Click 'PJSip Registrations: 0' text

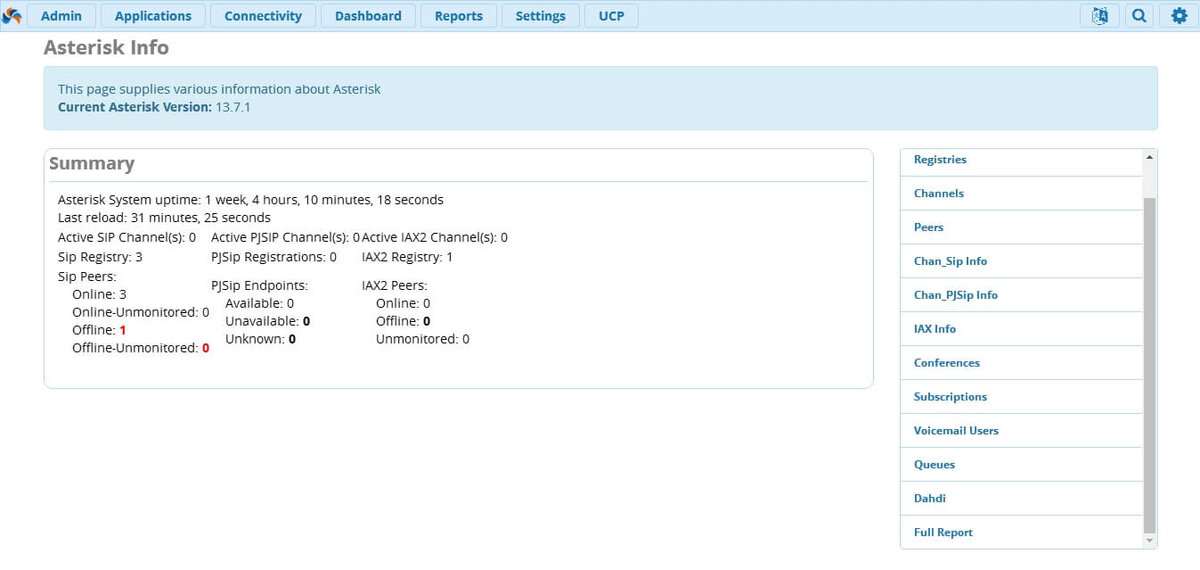tap(274, 257)
